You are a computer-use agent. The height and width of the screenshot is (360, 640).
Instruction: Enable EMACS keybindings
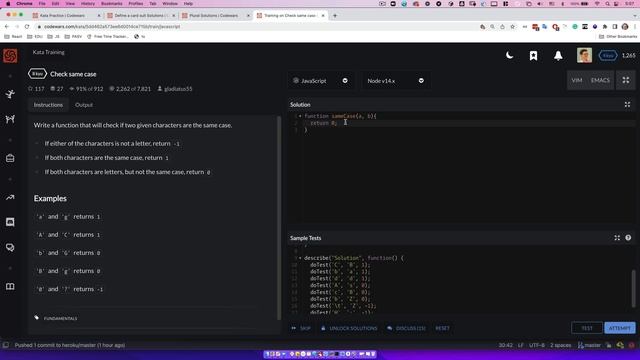click(x=600, y=80)
